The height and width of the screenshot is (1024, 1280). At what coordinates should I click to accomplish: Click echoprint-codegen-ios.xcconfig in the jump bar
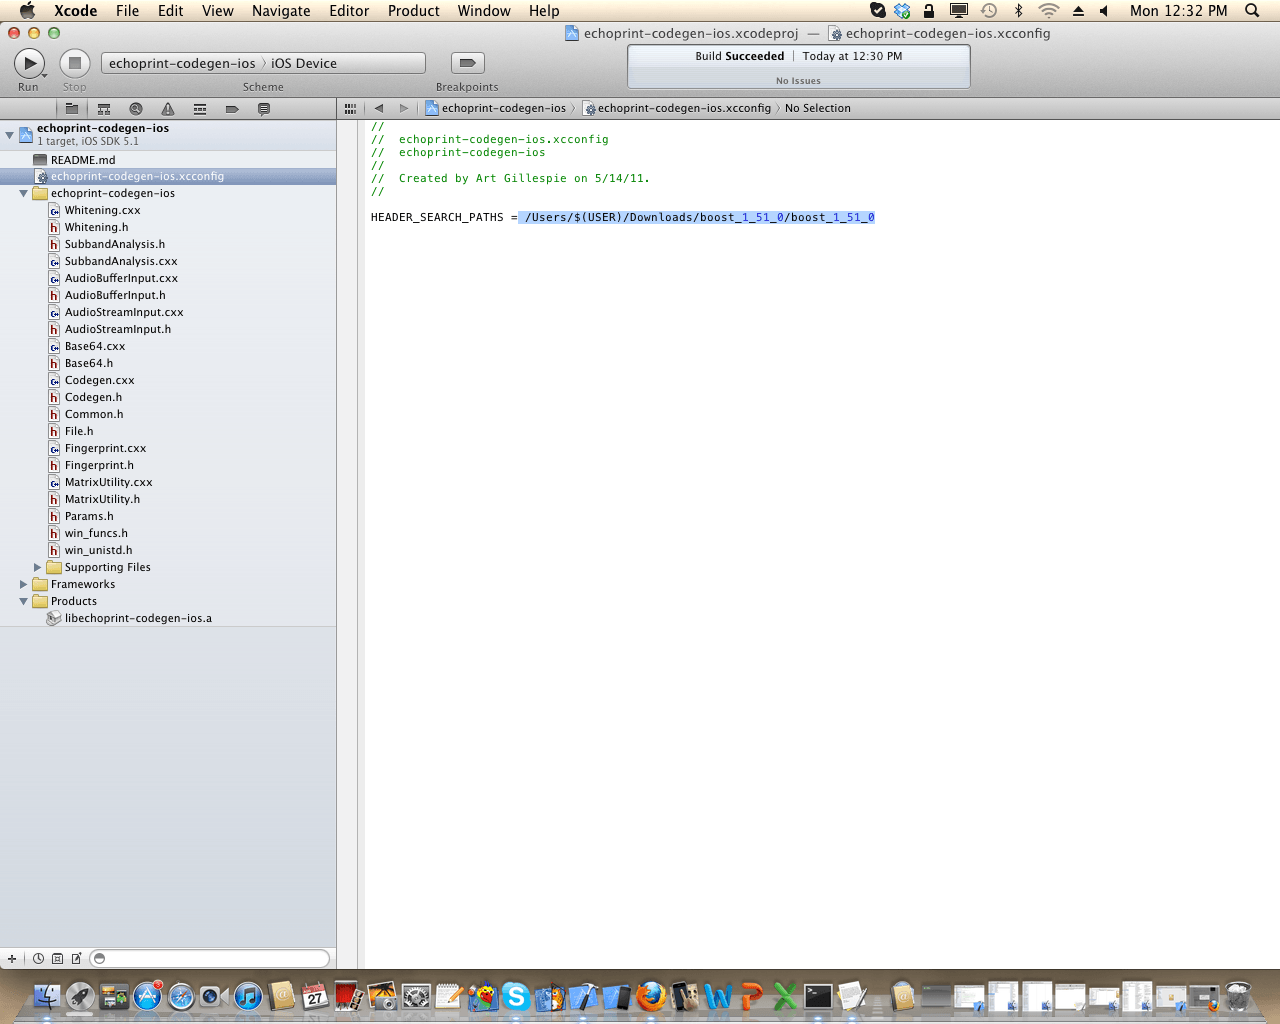(x=677, y=108)
